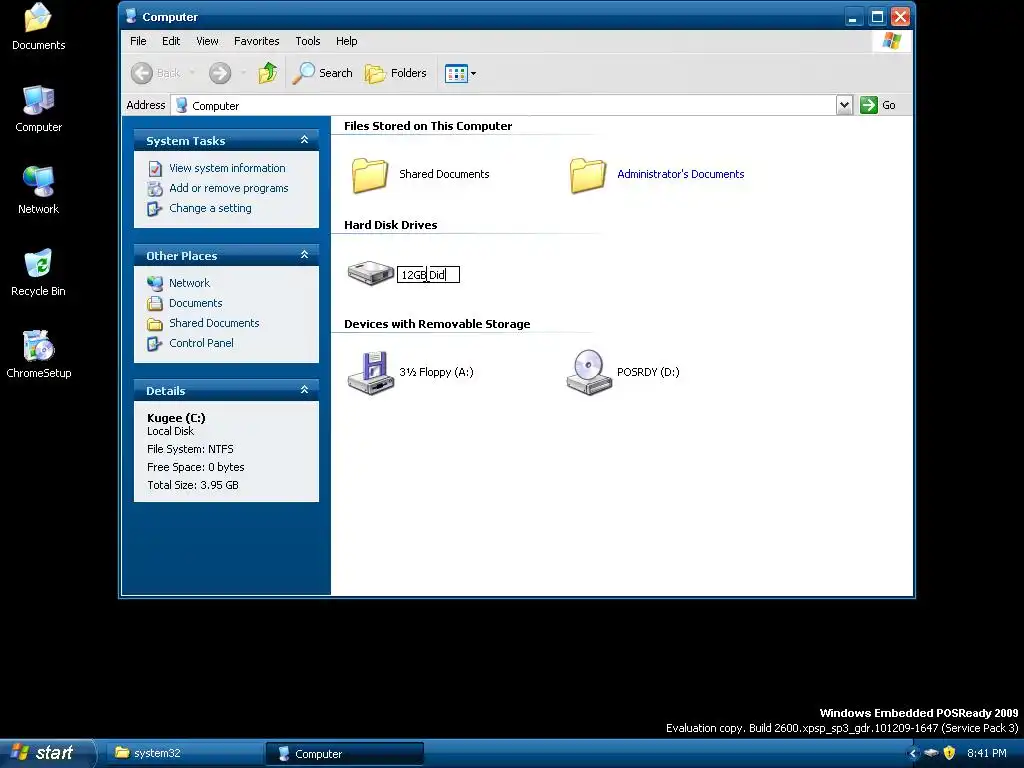This screenshot has height=768, width=1024.
Task: Click the Administrator's Documents label
Action: coord(680,174)
